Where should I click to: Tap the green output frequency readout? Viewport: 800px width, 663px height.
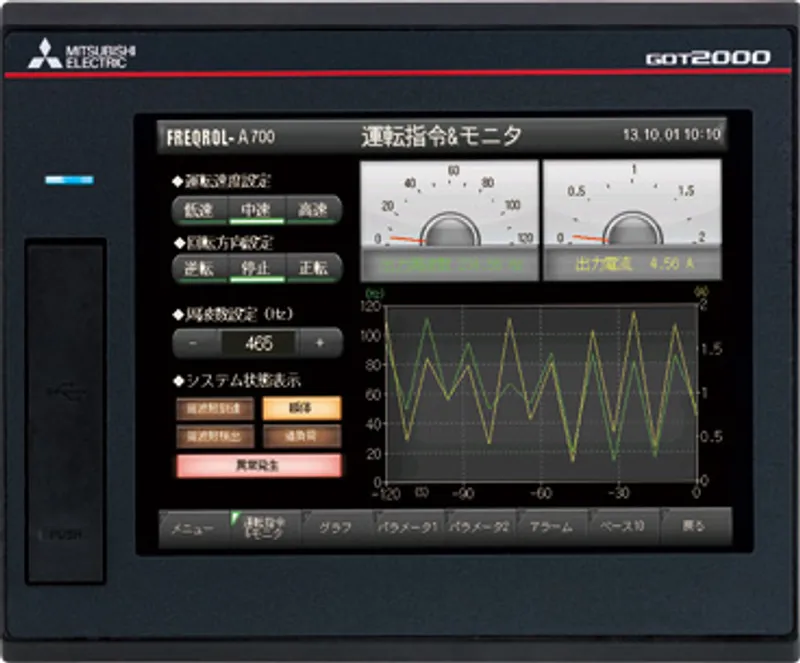451,265
